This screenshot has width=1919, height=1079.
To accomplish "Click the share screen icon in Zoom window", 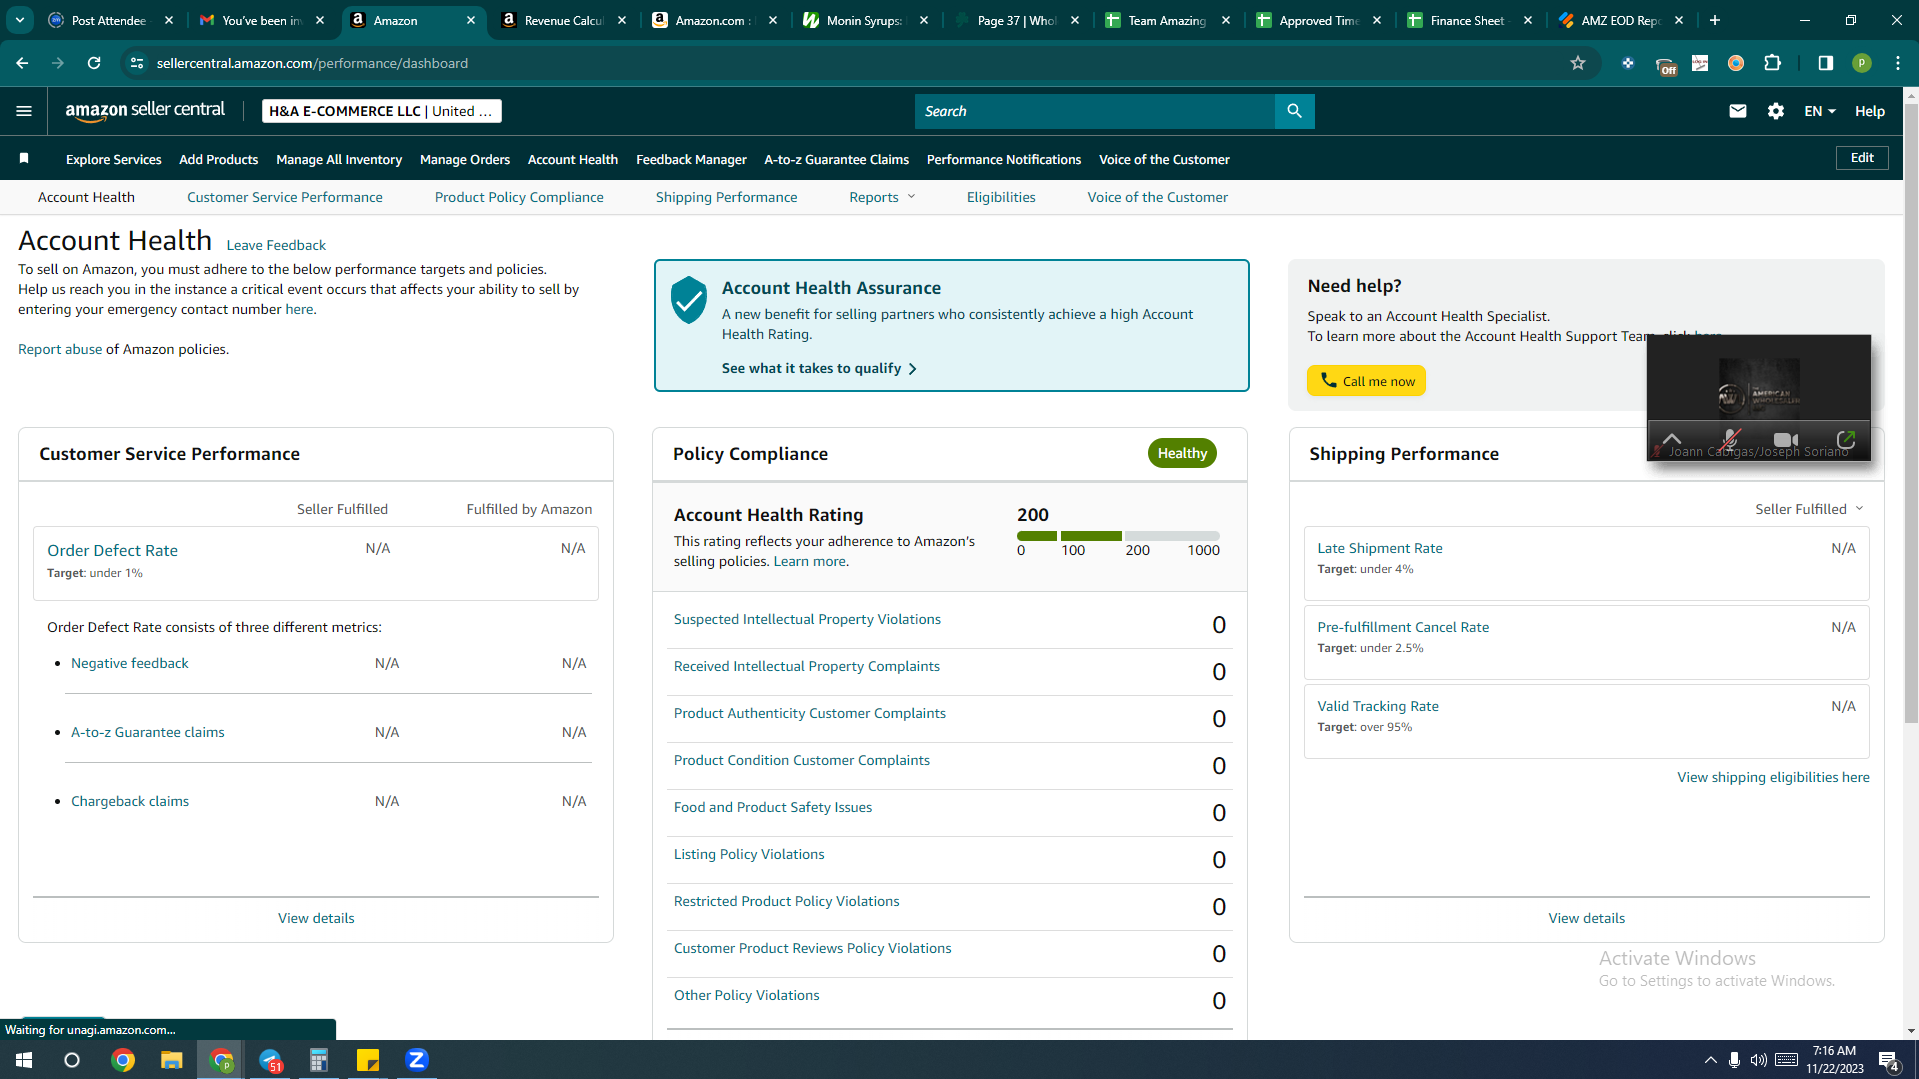I will click(x=1846, y=439).
